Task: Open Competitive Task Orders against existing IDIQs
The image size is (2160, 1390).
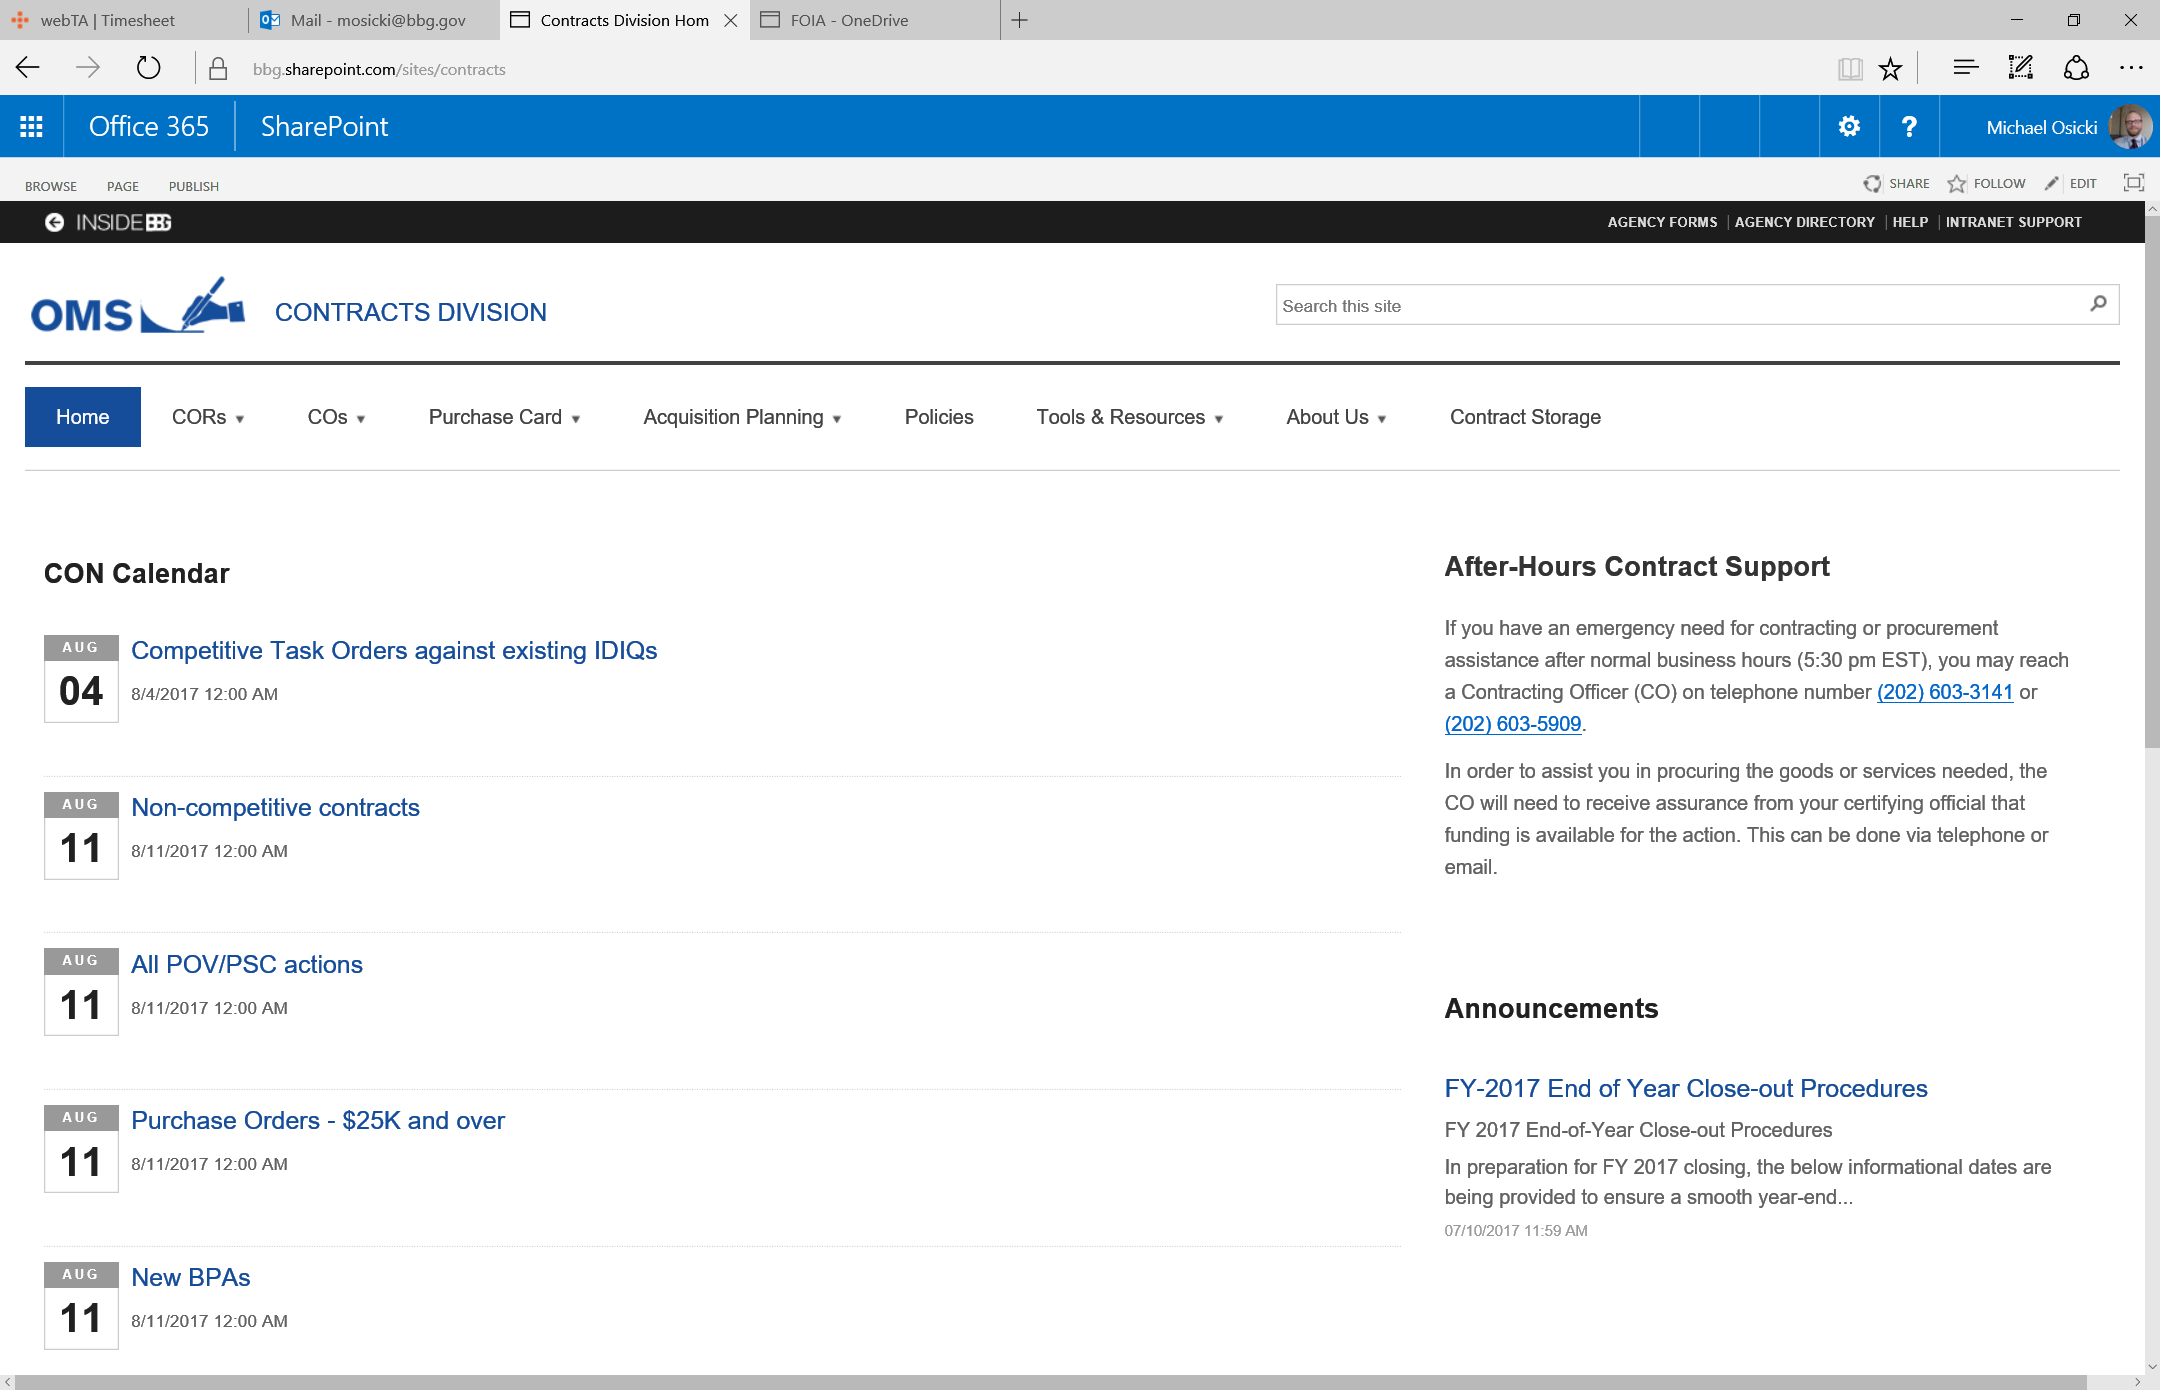Action: [x=394, y=651]
